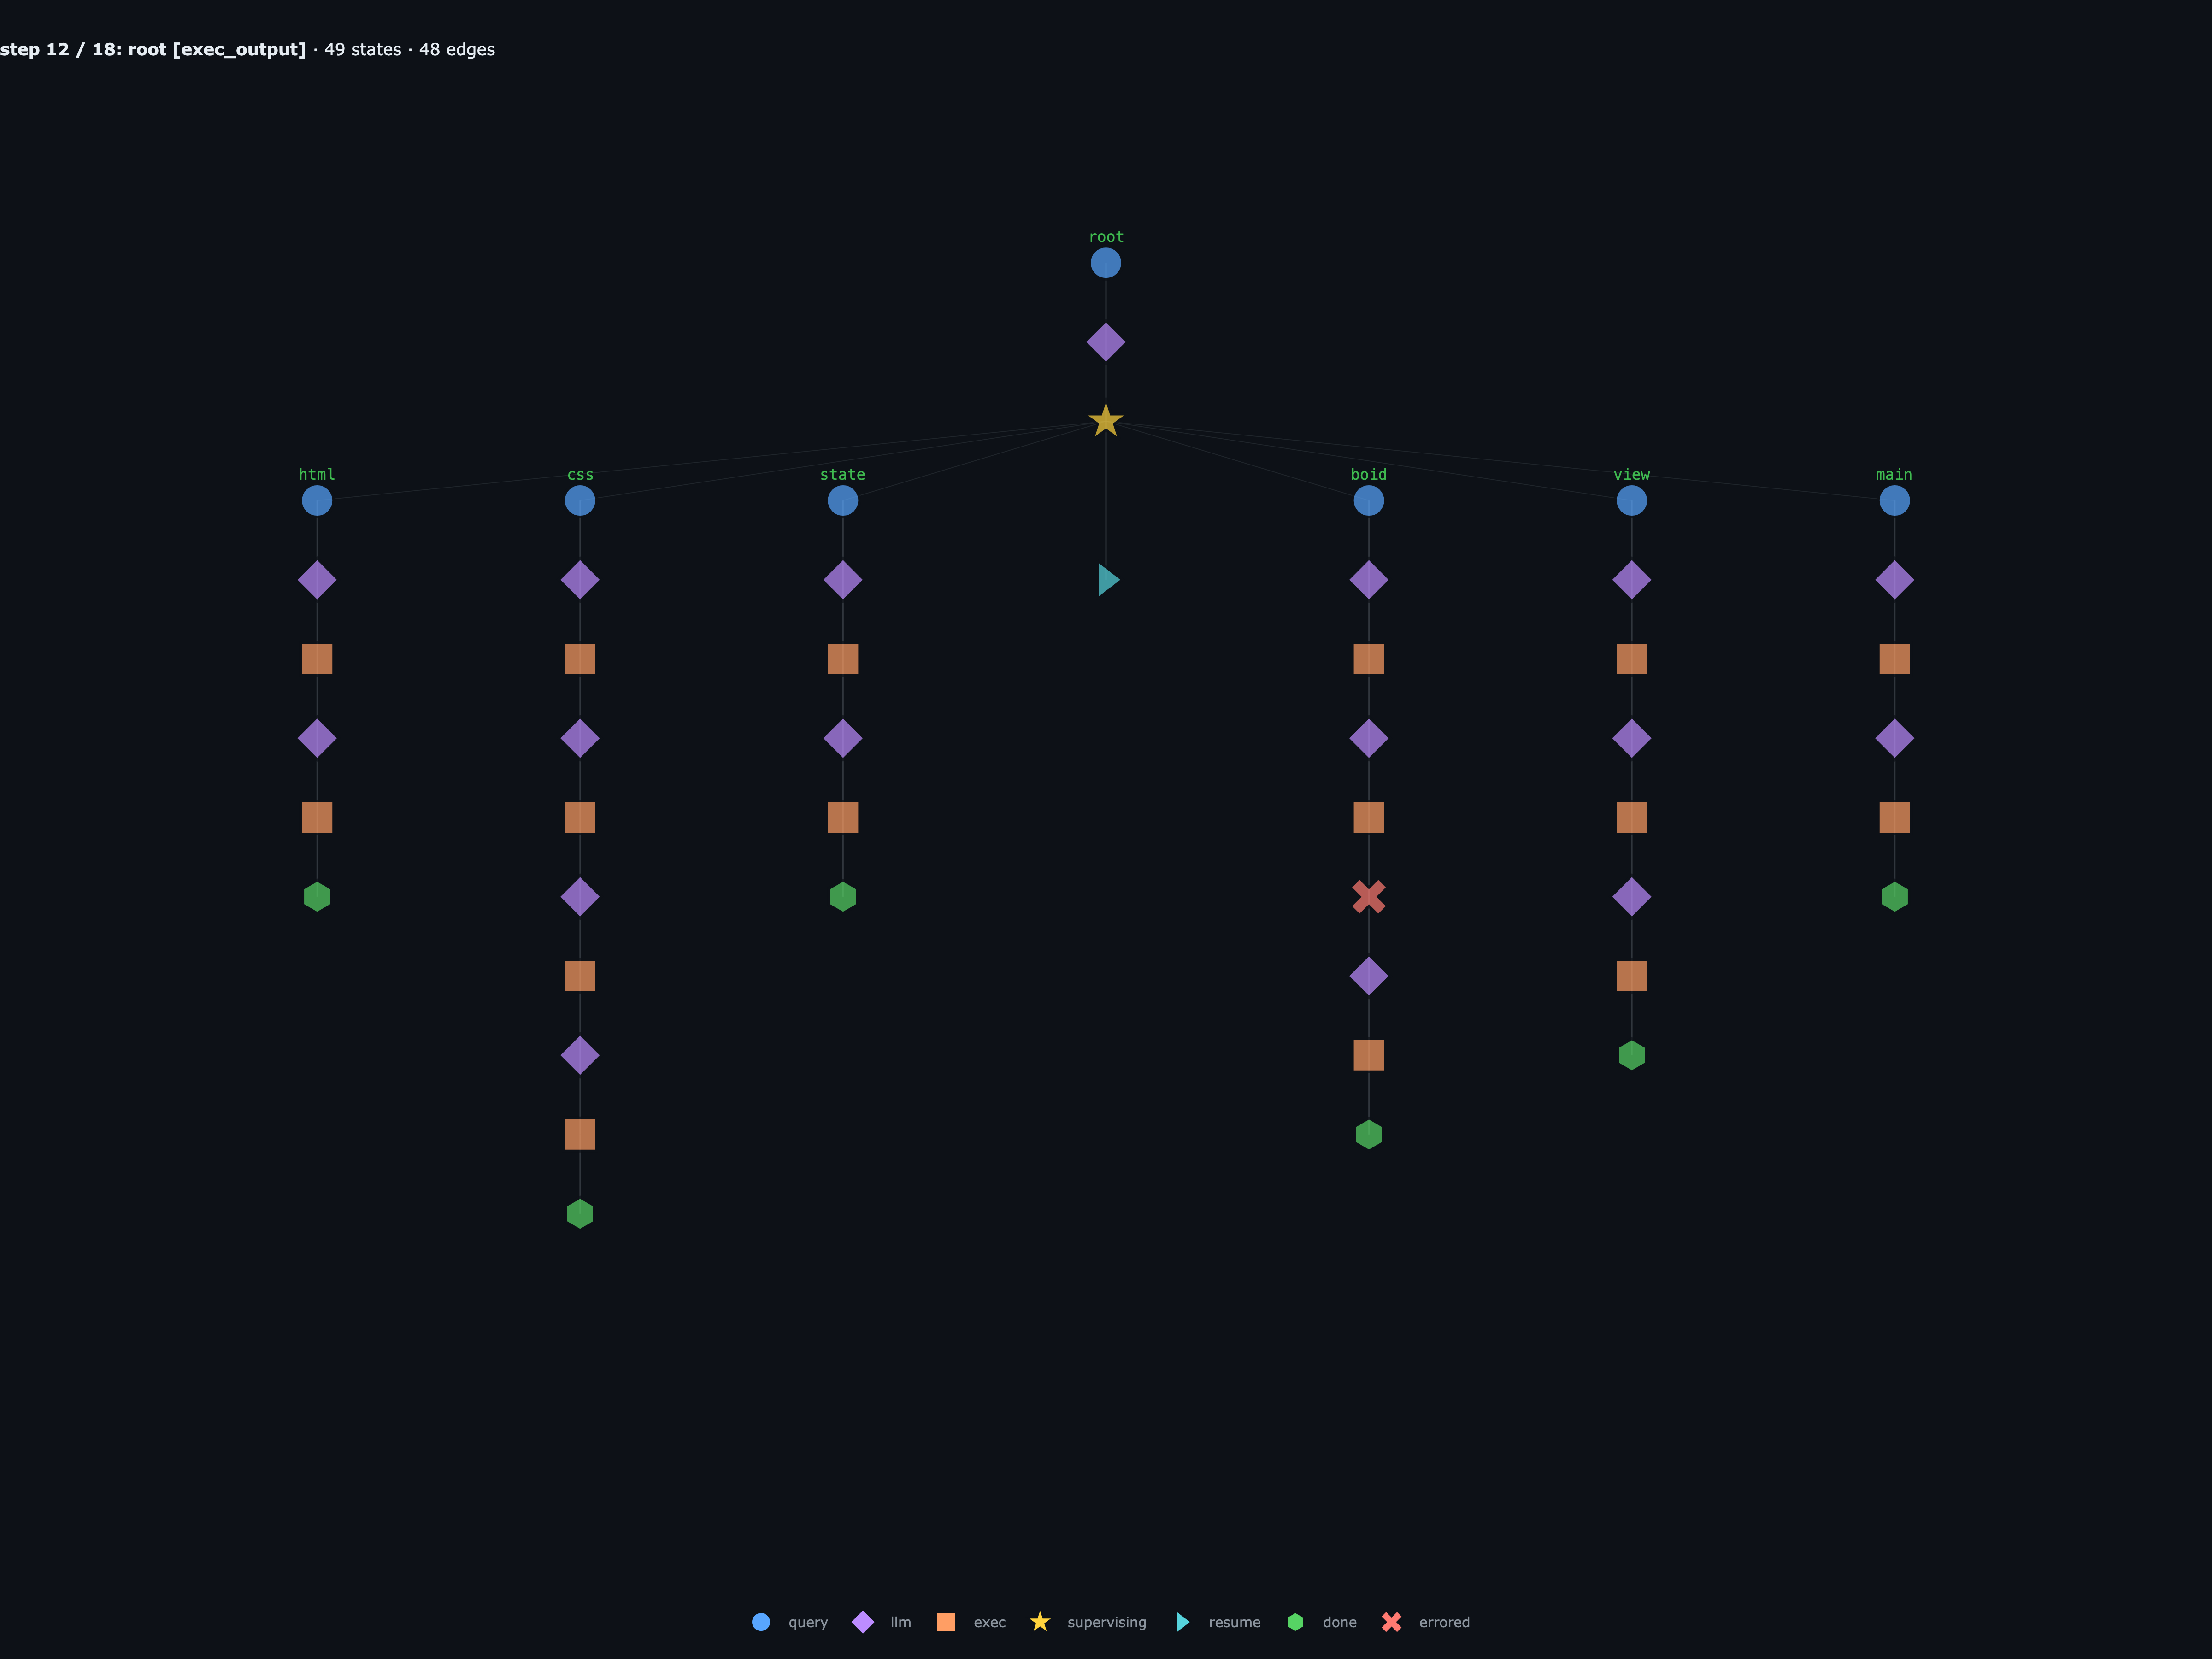
Task: Click first llm diamond under css
Action: pos(580,580)
